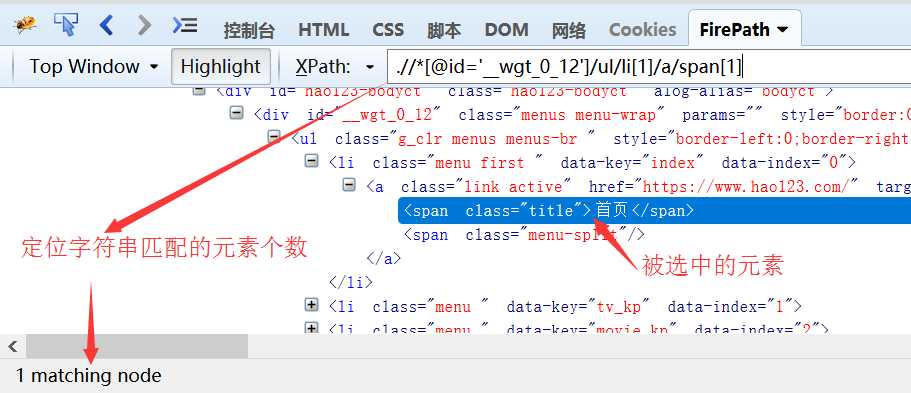The height and width of the screenshot is (393, 911).
Task: Click the horizontal scrollbar thumb
Action: [137, 346]
